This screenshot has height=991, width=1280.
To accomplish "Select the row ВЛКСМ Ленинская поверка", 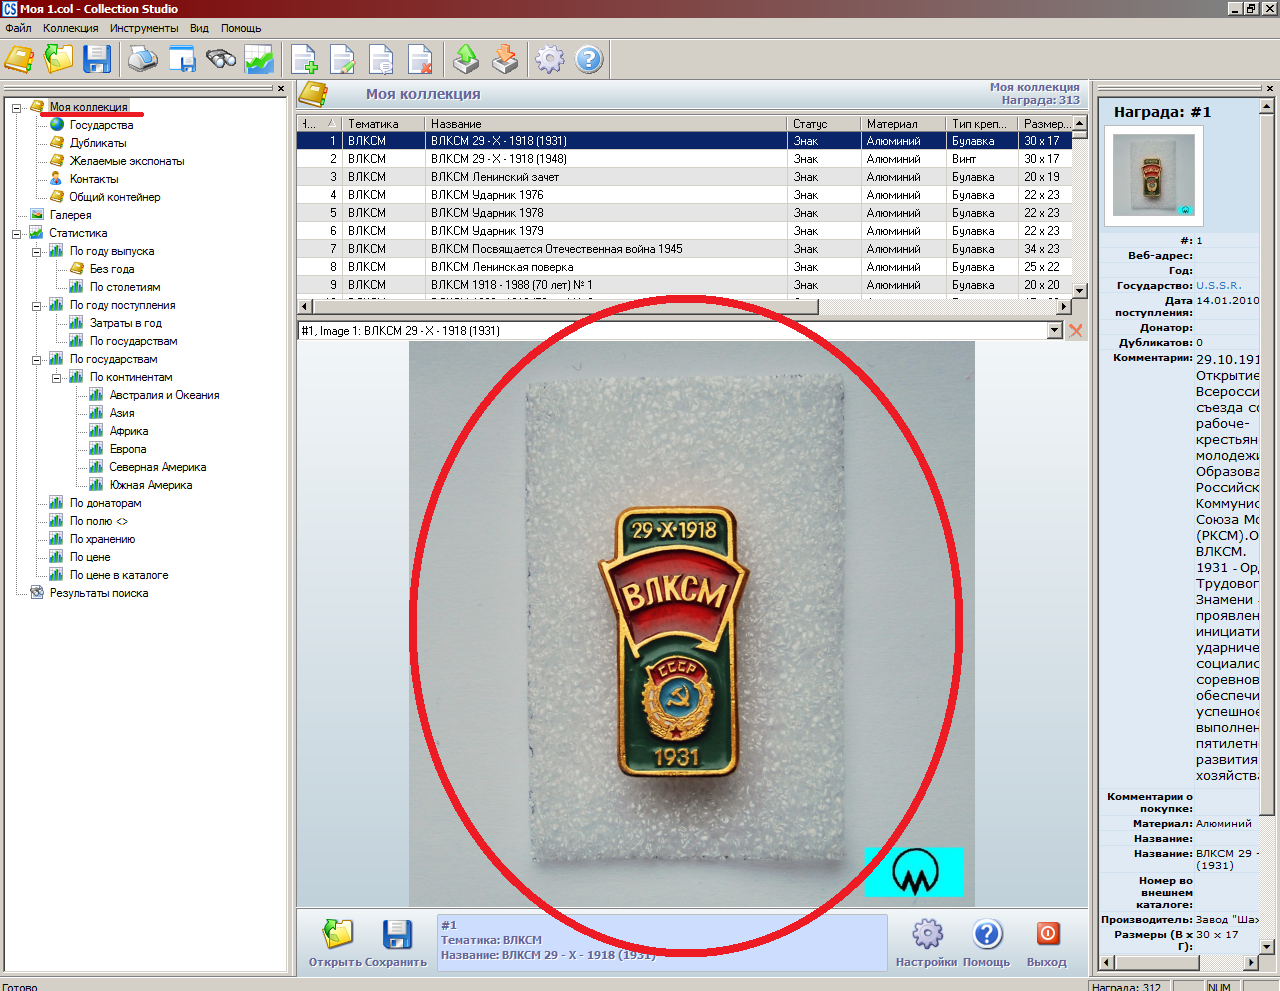I will [684, 267].
